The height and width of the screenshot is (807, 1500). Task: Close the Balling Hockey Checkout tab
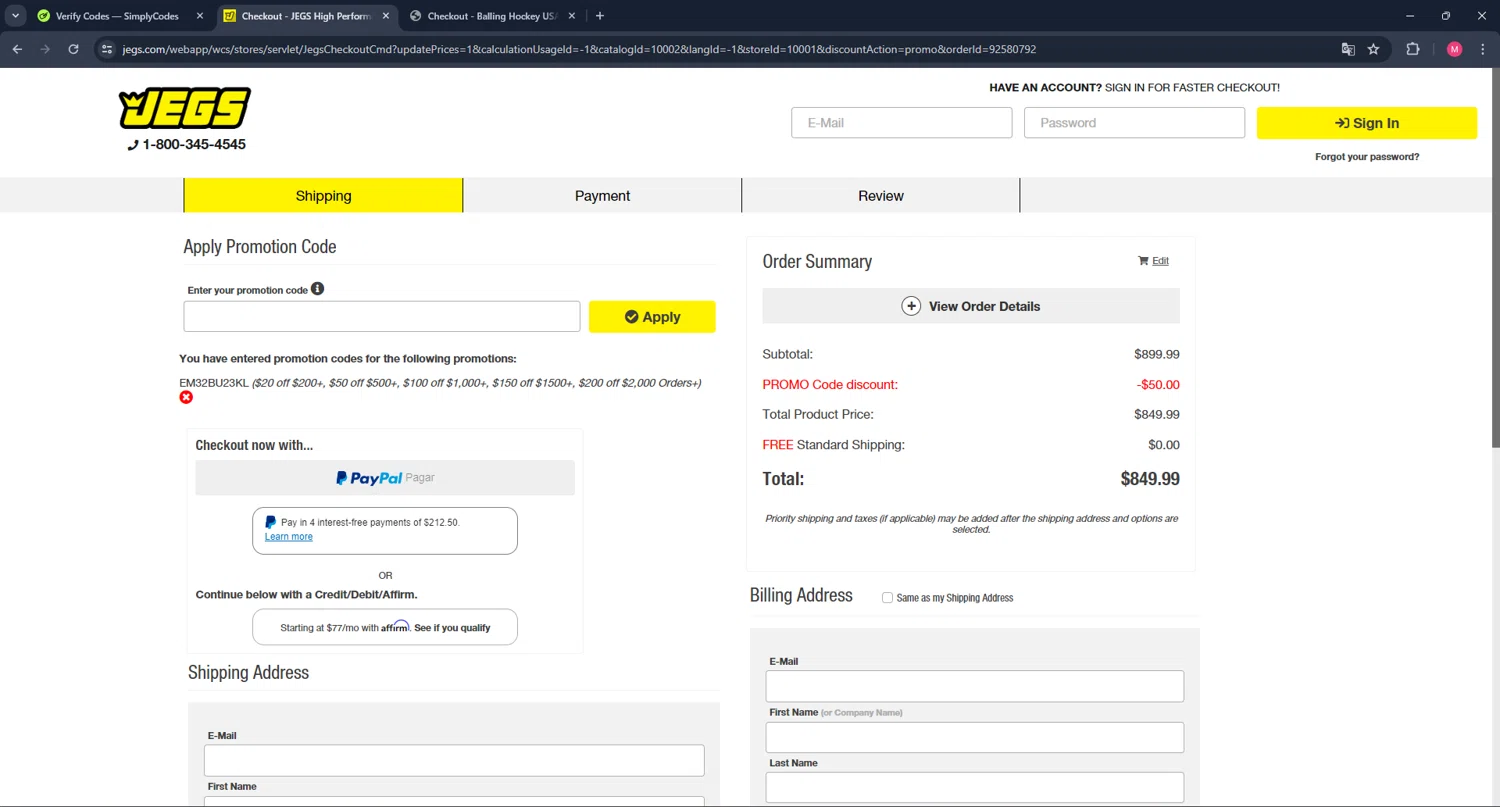[574, 16]
